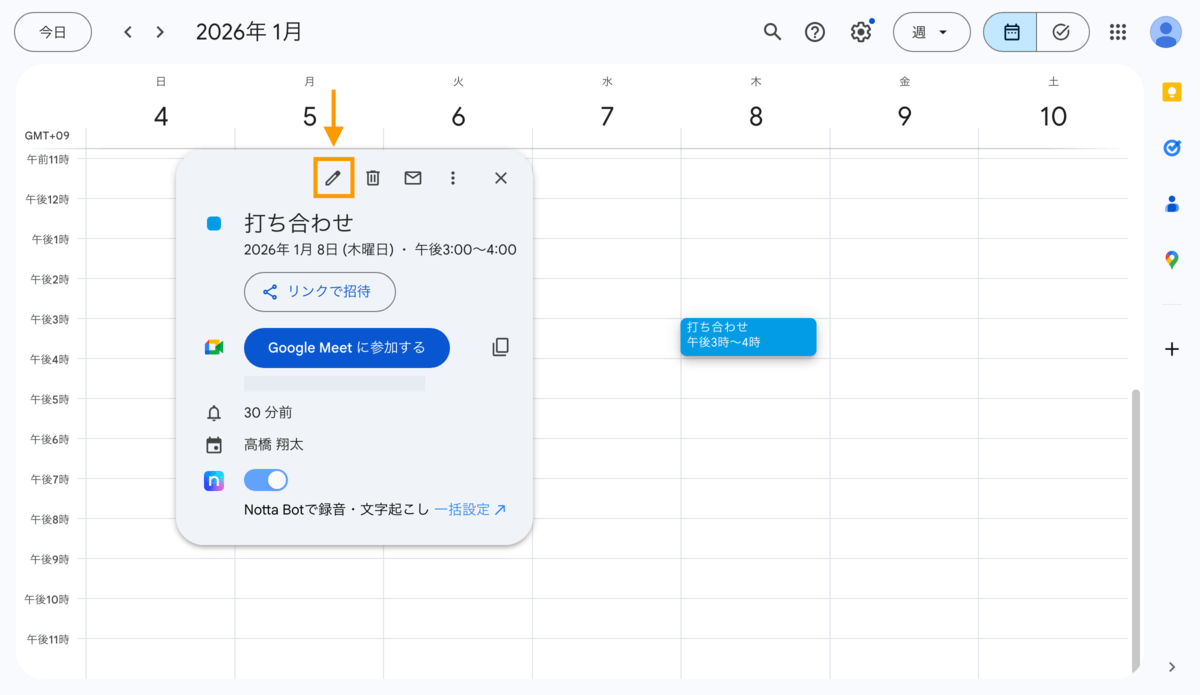The height and width of the screenshot is (695, 1200).
Task: Click the bell notification icon
Action: click(x=214, y=413)
